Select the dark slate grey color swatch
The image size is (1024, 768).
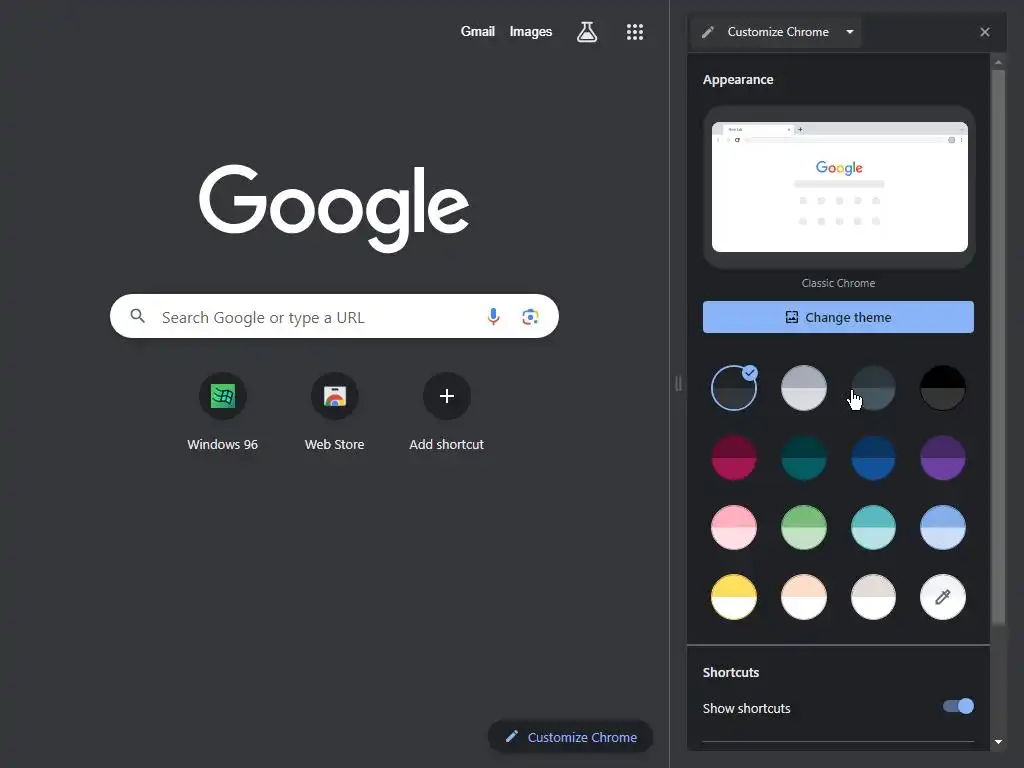tap(873, 388)
